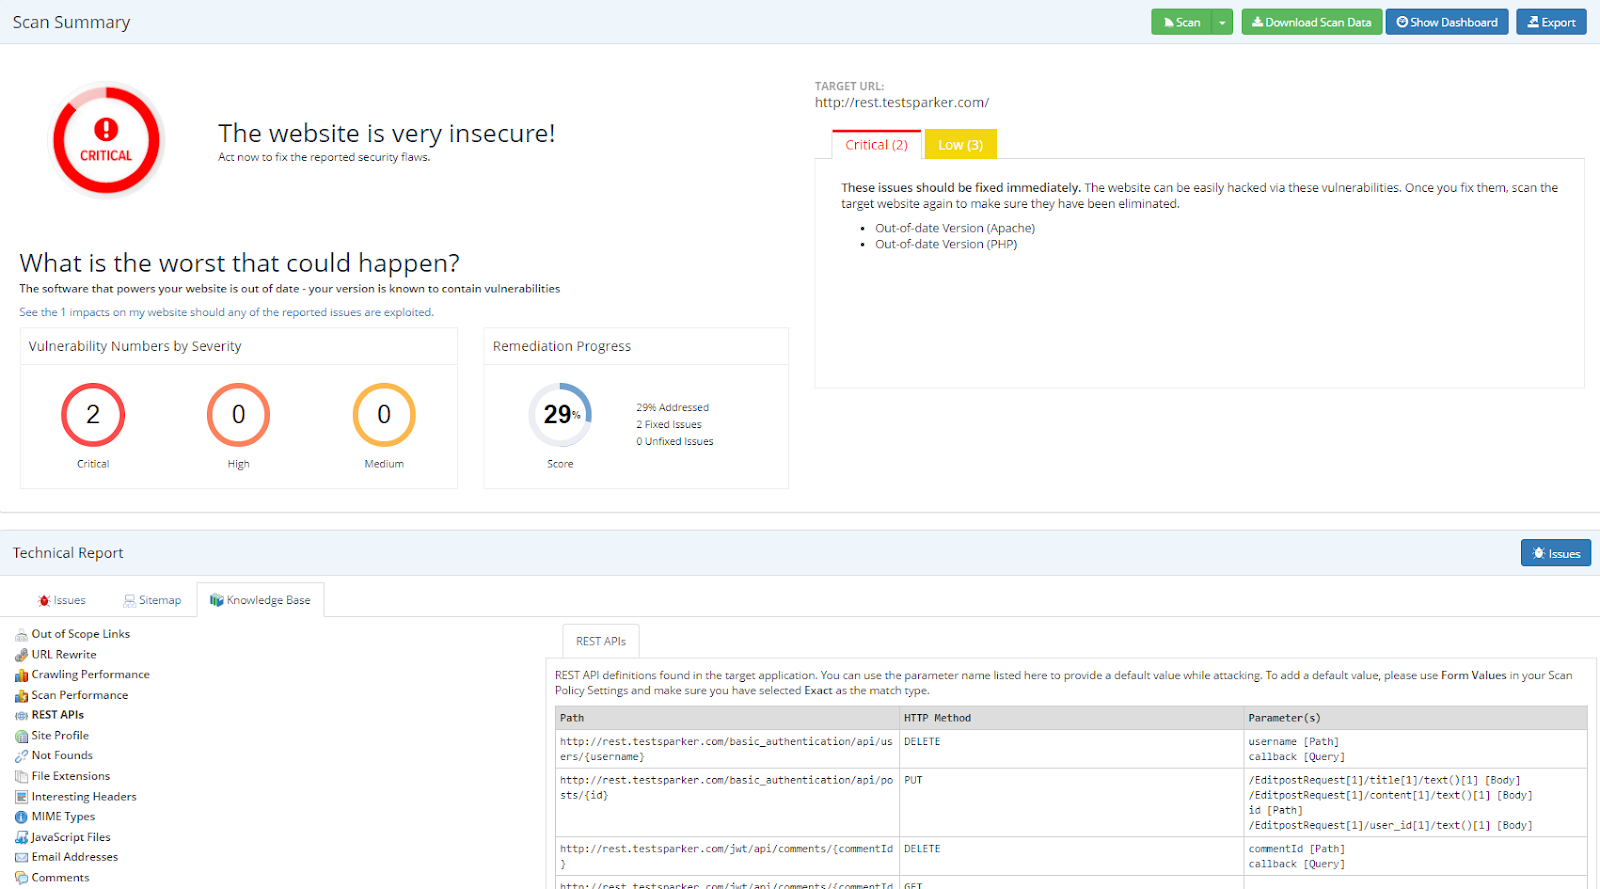Click the JavaScript Files icon

pos(21,838)
